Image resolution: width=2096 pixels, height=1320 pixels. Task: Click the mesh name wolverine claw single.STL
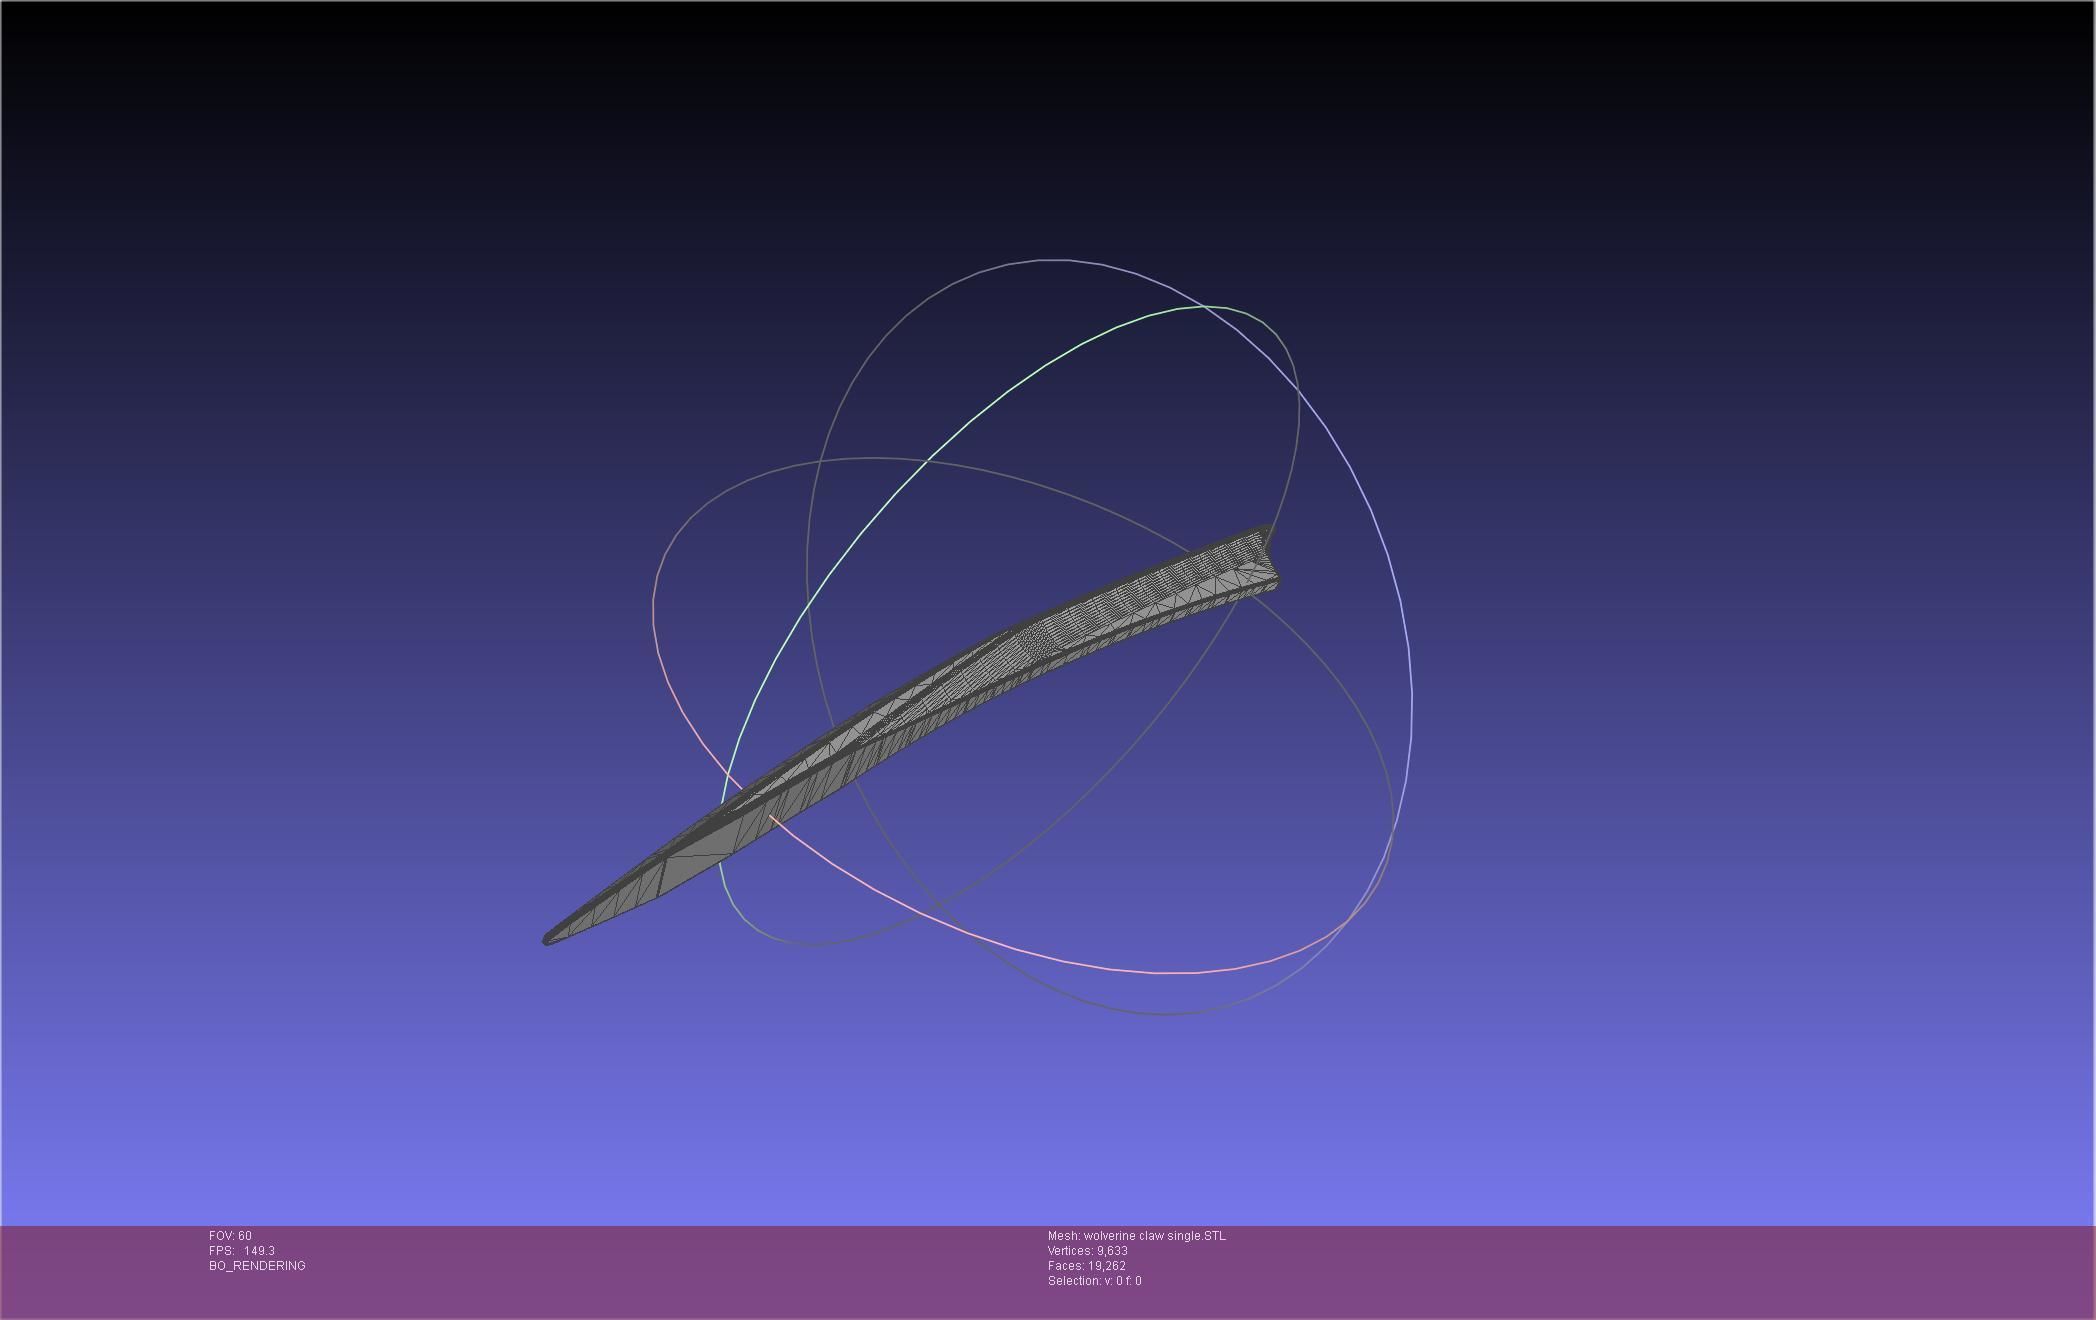[1154, 1236]
